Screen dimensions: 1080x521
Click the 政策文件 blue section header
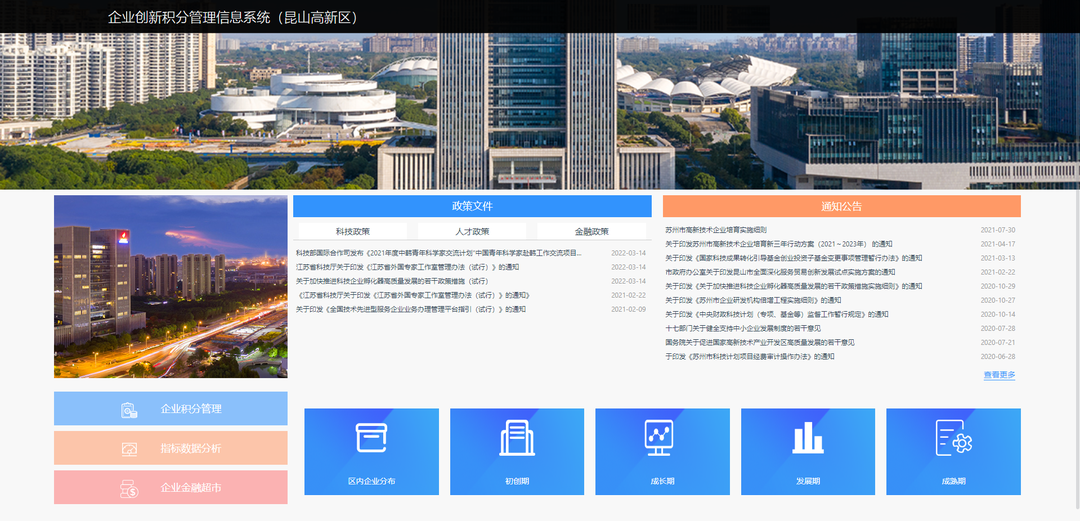(x=472, y=206)
